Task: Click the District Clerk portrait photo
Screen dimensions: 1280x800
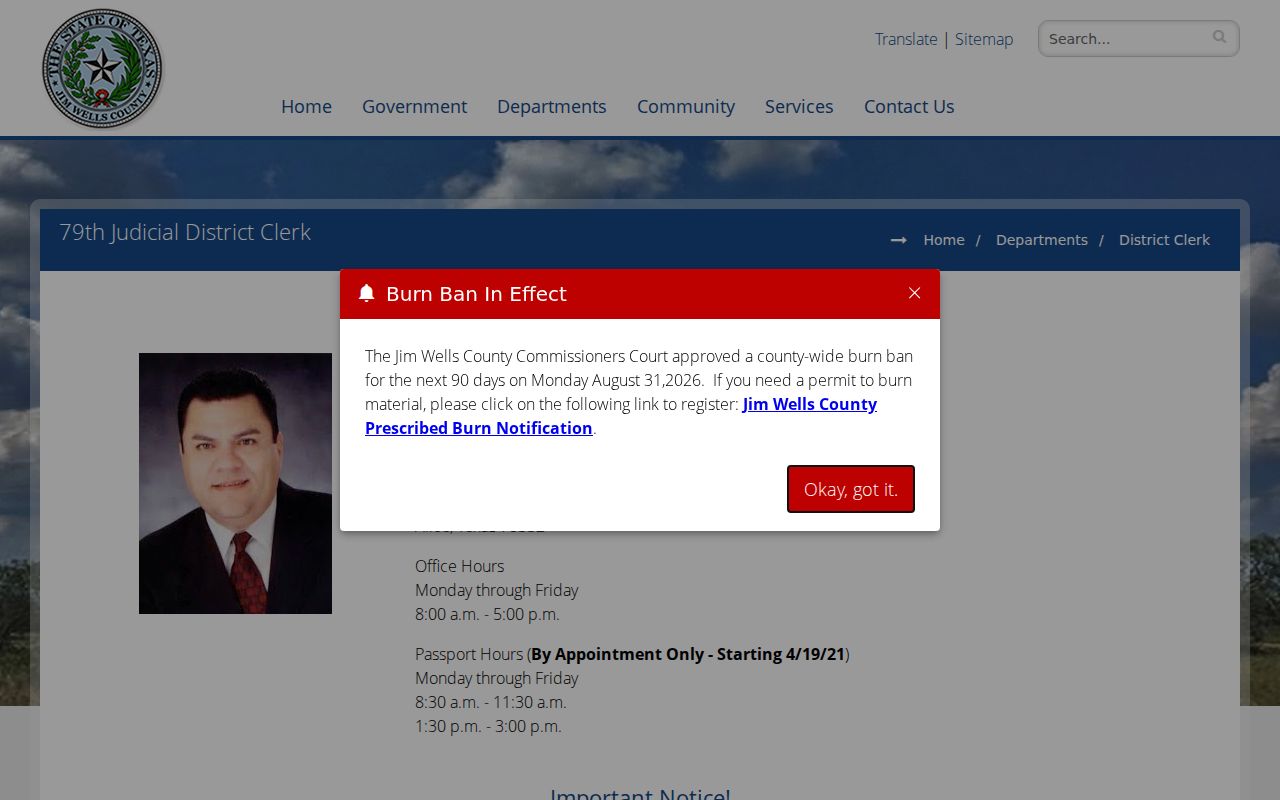Action: (x=235, y=483)
